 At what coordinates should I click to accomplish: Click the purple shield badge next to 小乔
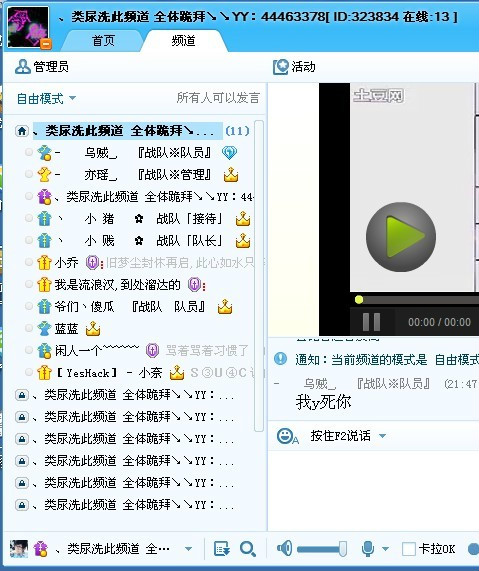[93, 263]
